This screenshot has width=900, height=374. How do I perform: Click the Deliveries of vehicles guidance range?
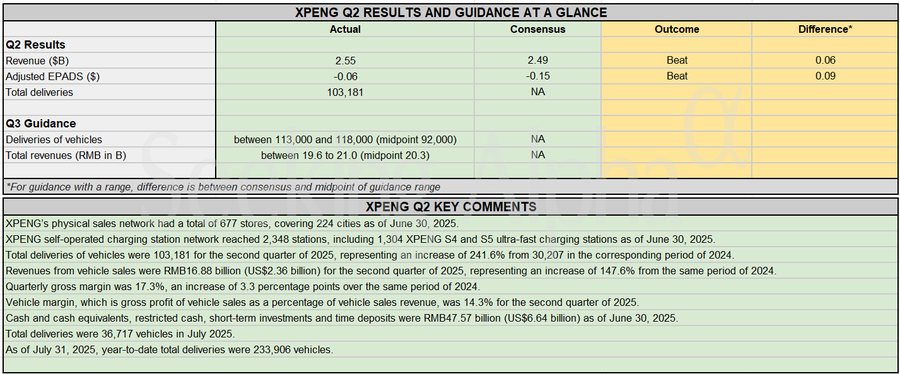[345, 139]
